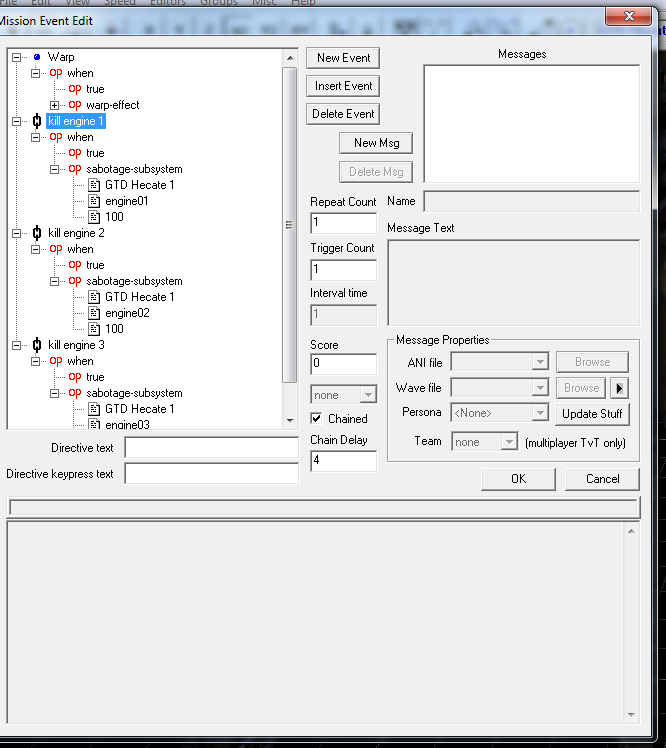The image size is (666, 748).
Task: Click the Delete Event button
Action: pyautogui.click(x=343, y=114)
